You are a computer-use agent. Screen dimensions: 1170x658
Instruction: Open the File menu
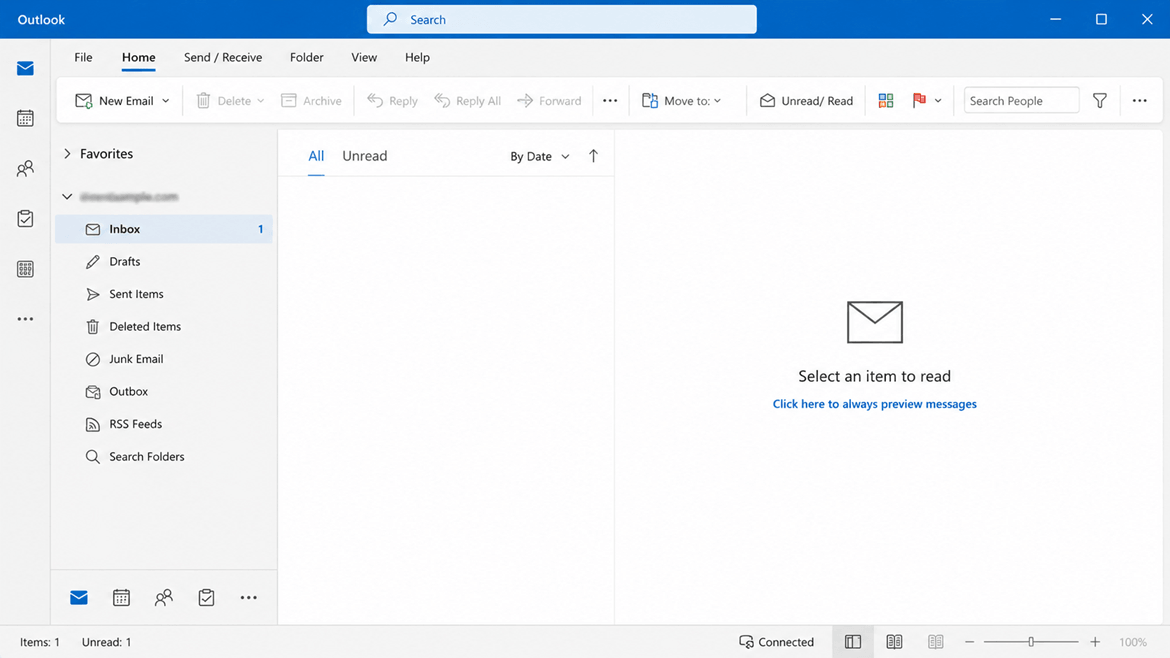tap(84, 57)
